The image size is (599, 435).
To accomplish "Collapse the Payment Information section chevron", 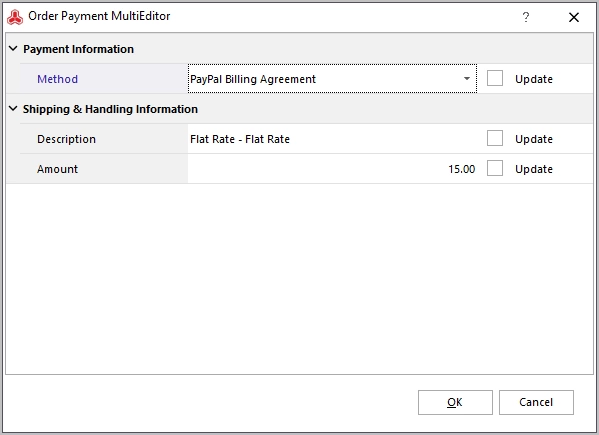I will coord(13,49).
